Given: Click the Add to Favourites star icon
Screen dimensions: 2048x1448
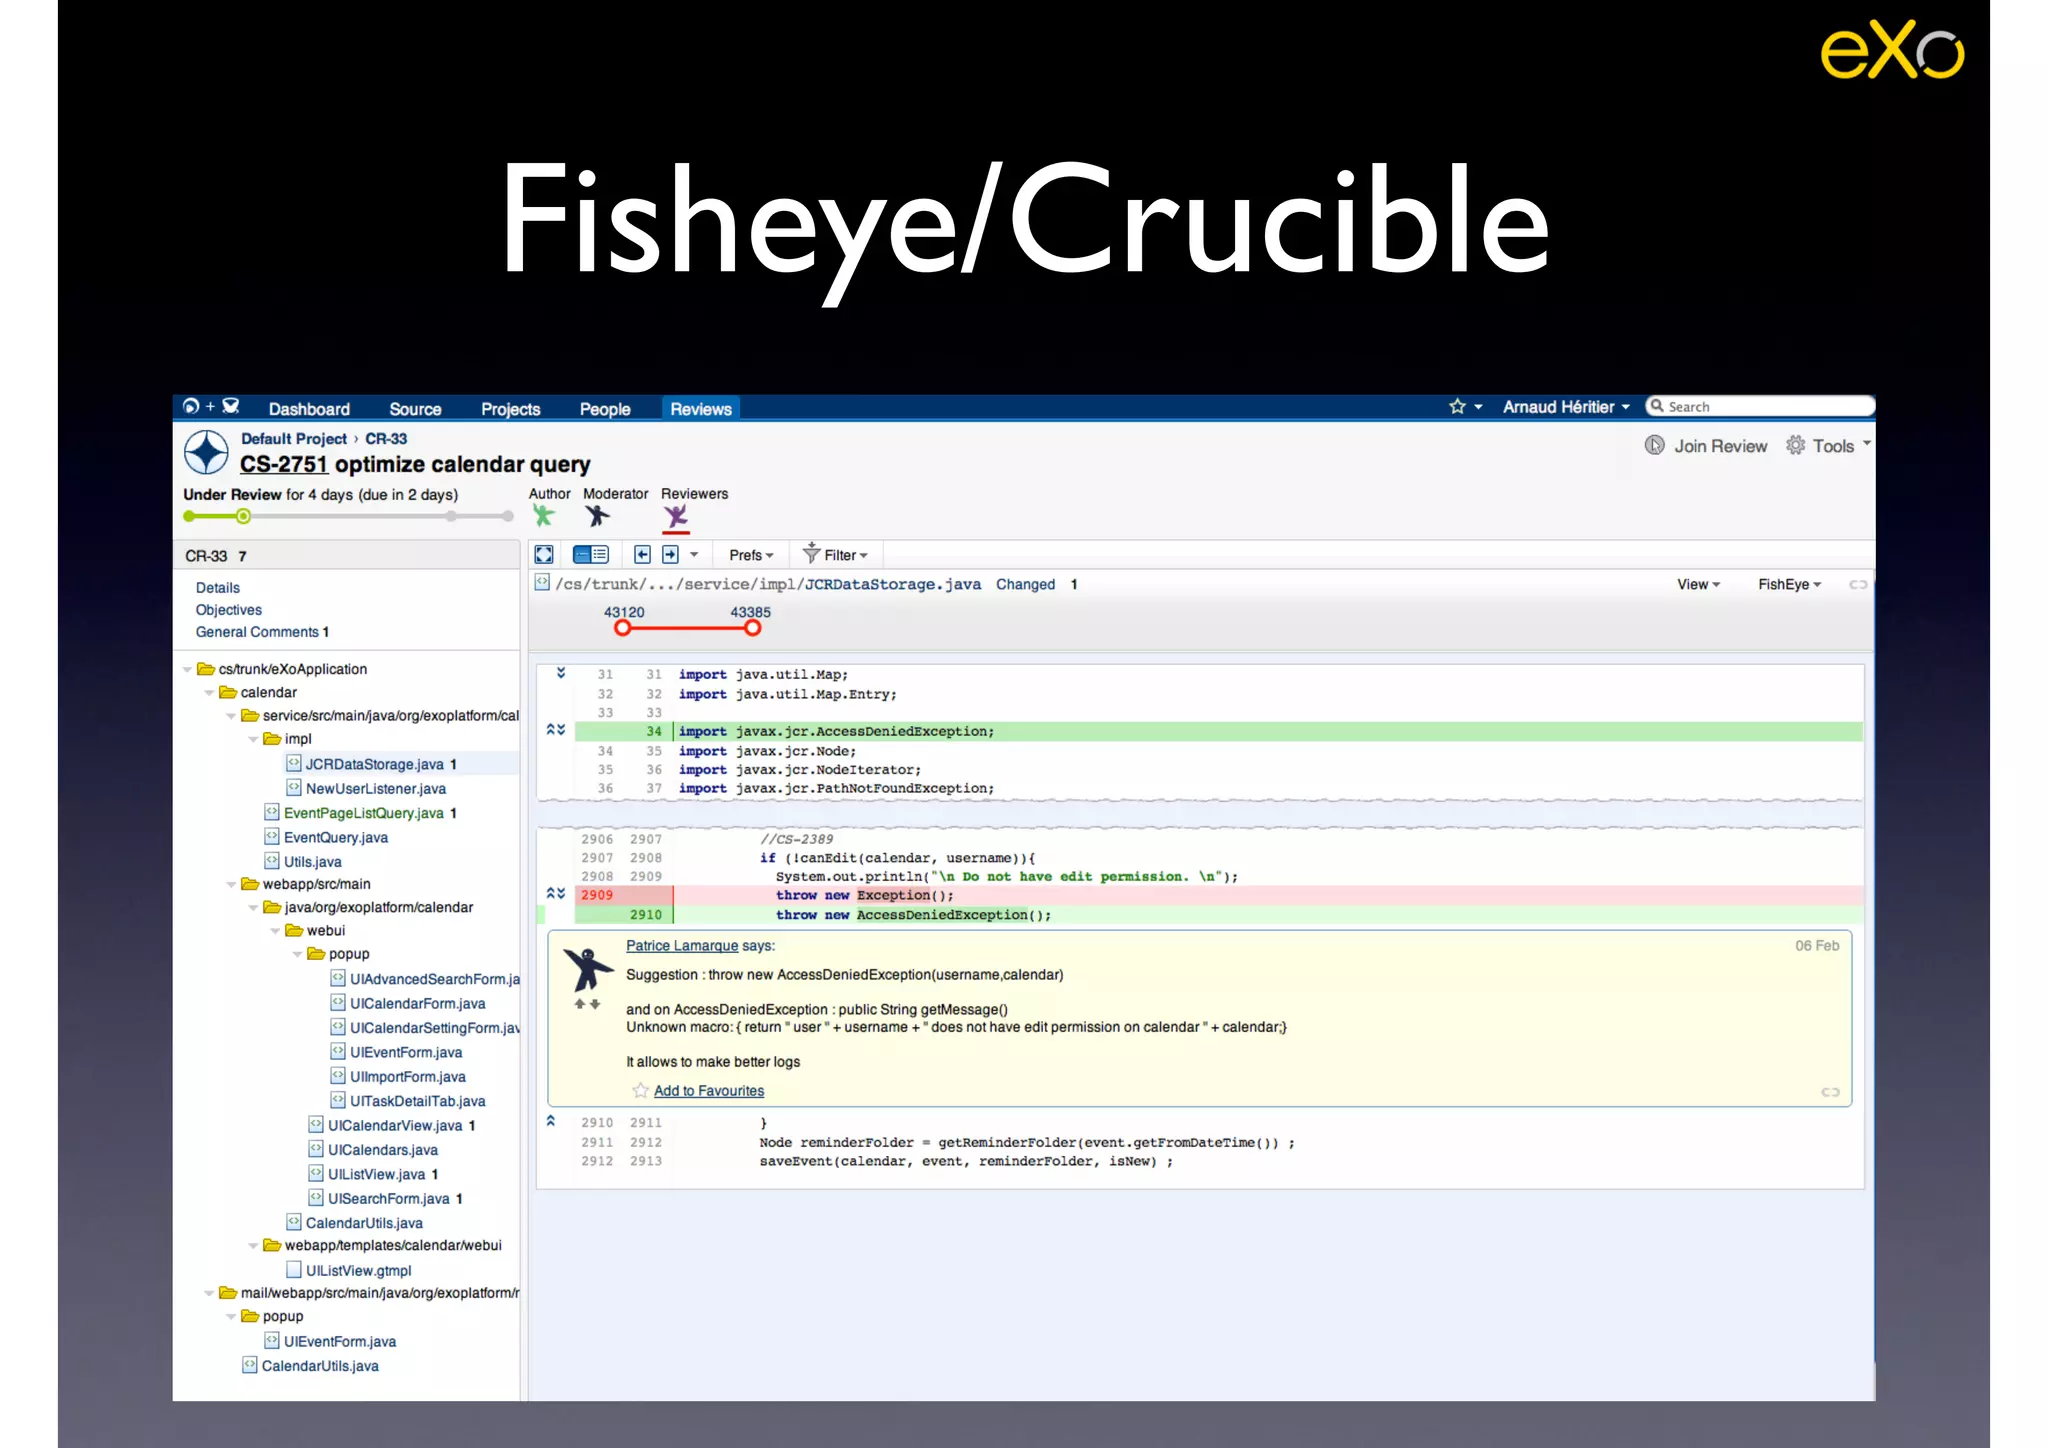Looking at the screenshot, I should pos(640,1090).
